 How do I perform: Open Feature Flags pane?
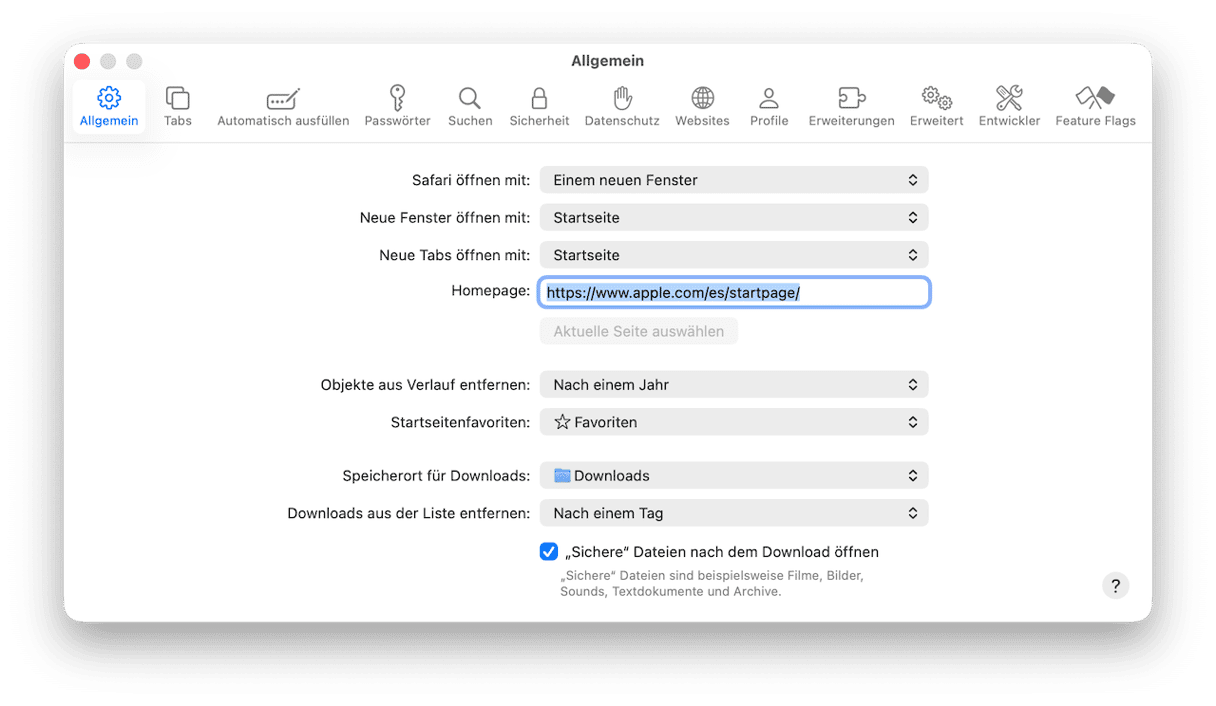click(x=1095, y=106)
